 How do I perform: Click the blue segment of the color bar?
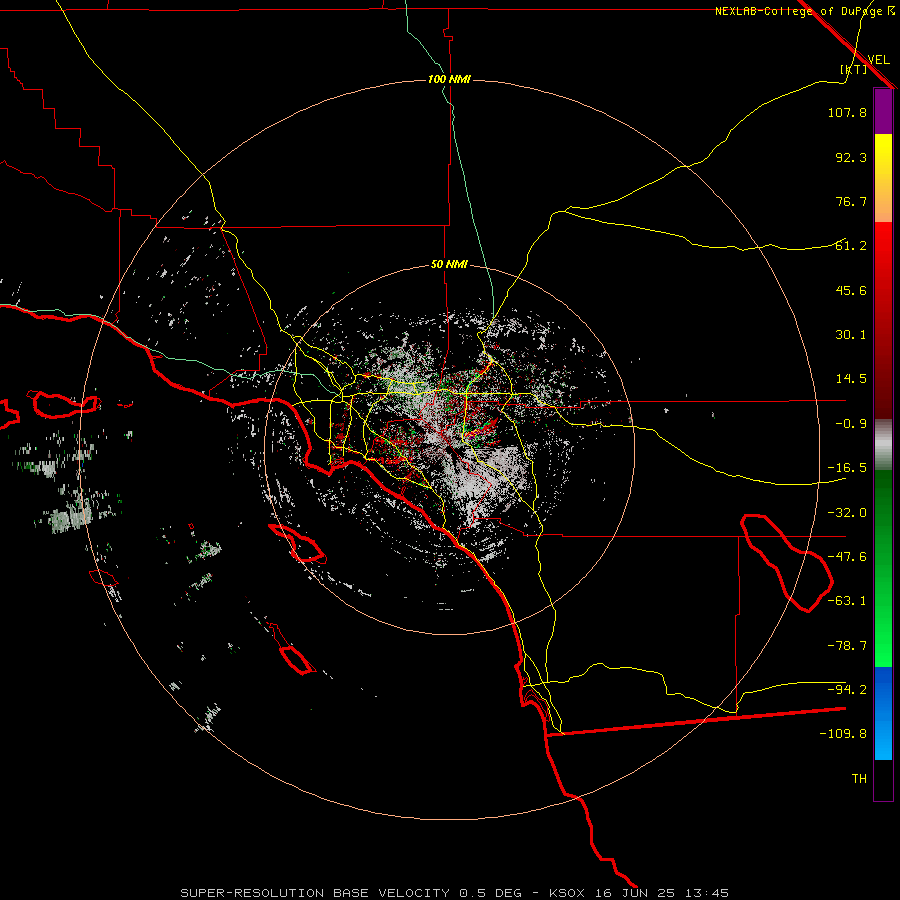(883, 713)
